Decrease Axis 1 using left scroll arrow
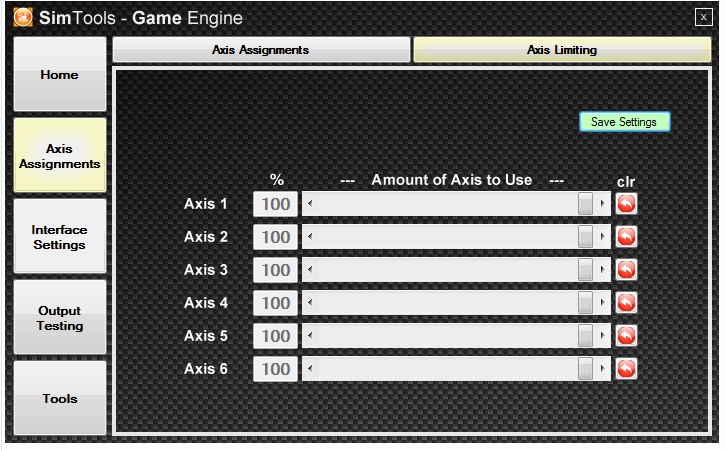 click(310, 204)
